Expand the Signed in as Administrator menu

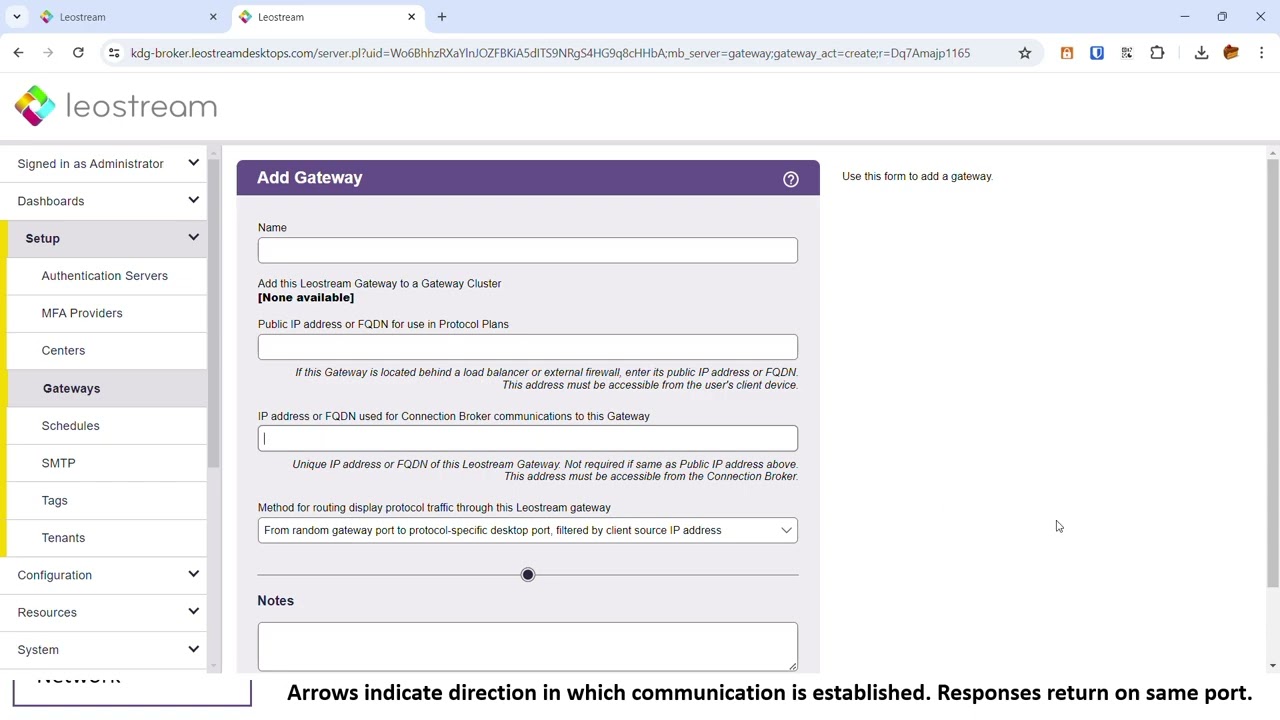tap(104, 164)
